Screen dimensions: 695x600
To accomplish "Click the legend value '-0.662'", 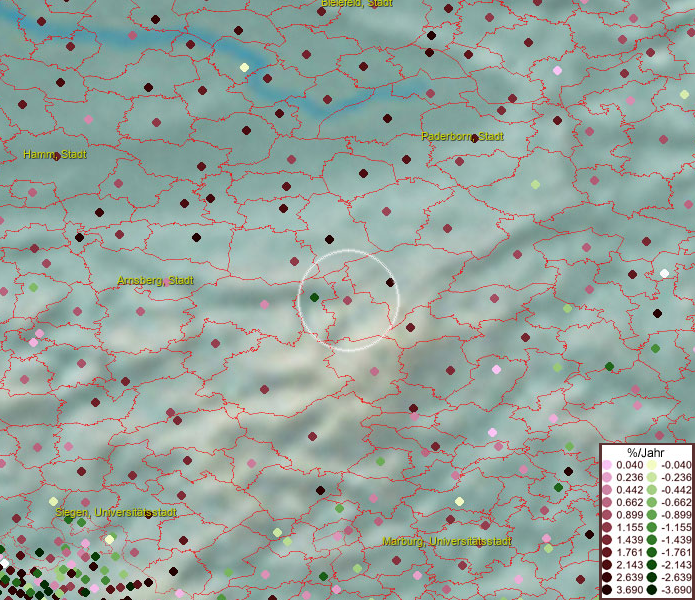I will click(676, 503).
